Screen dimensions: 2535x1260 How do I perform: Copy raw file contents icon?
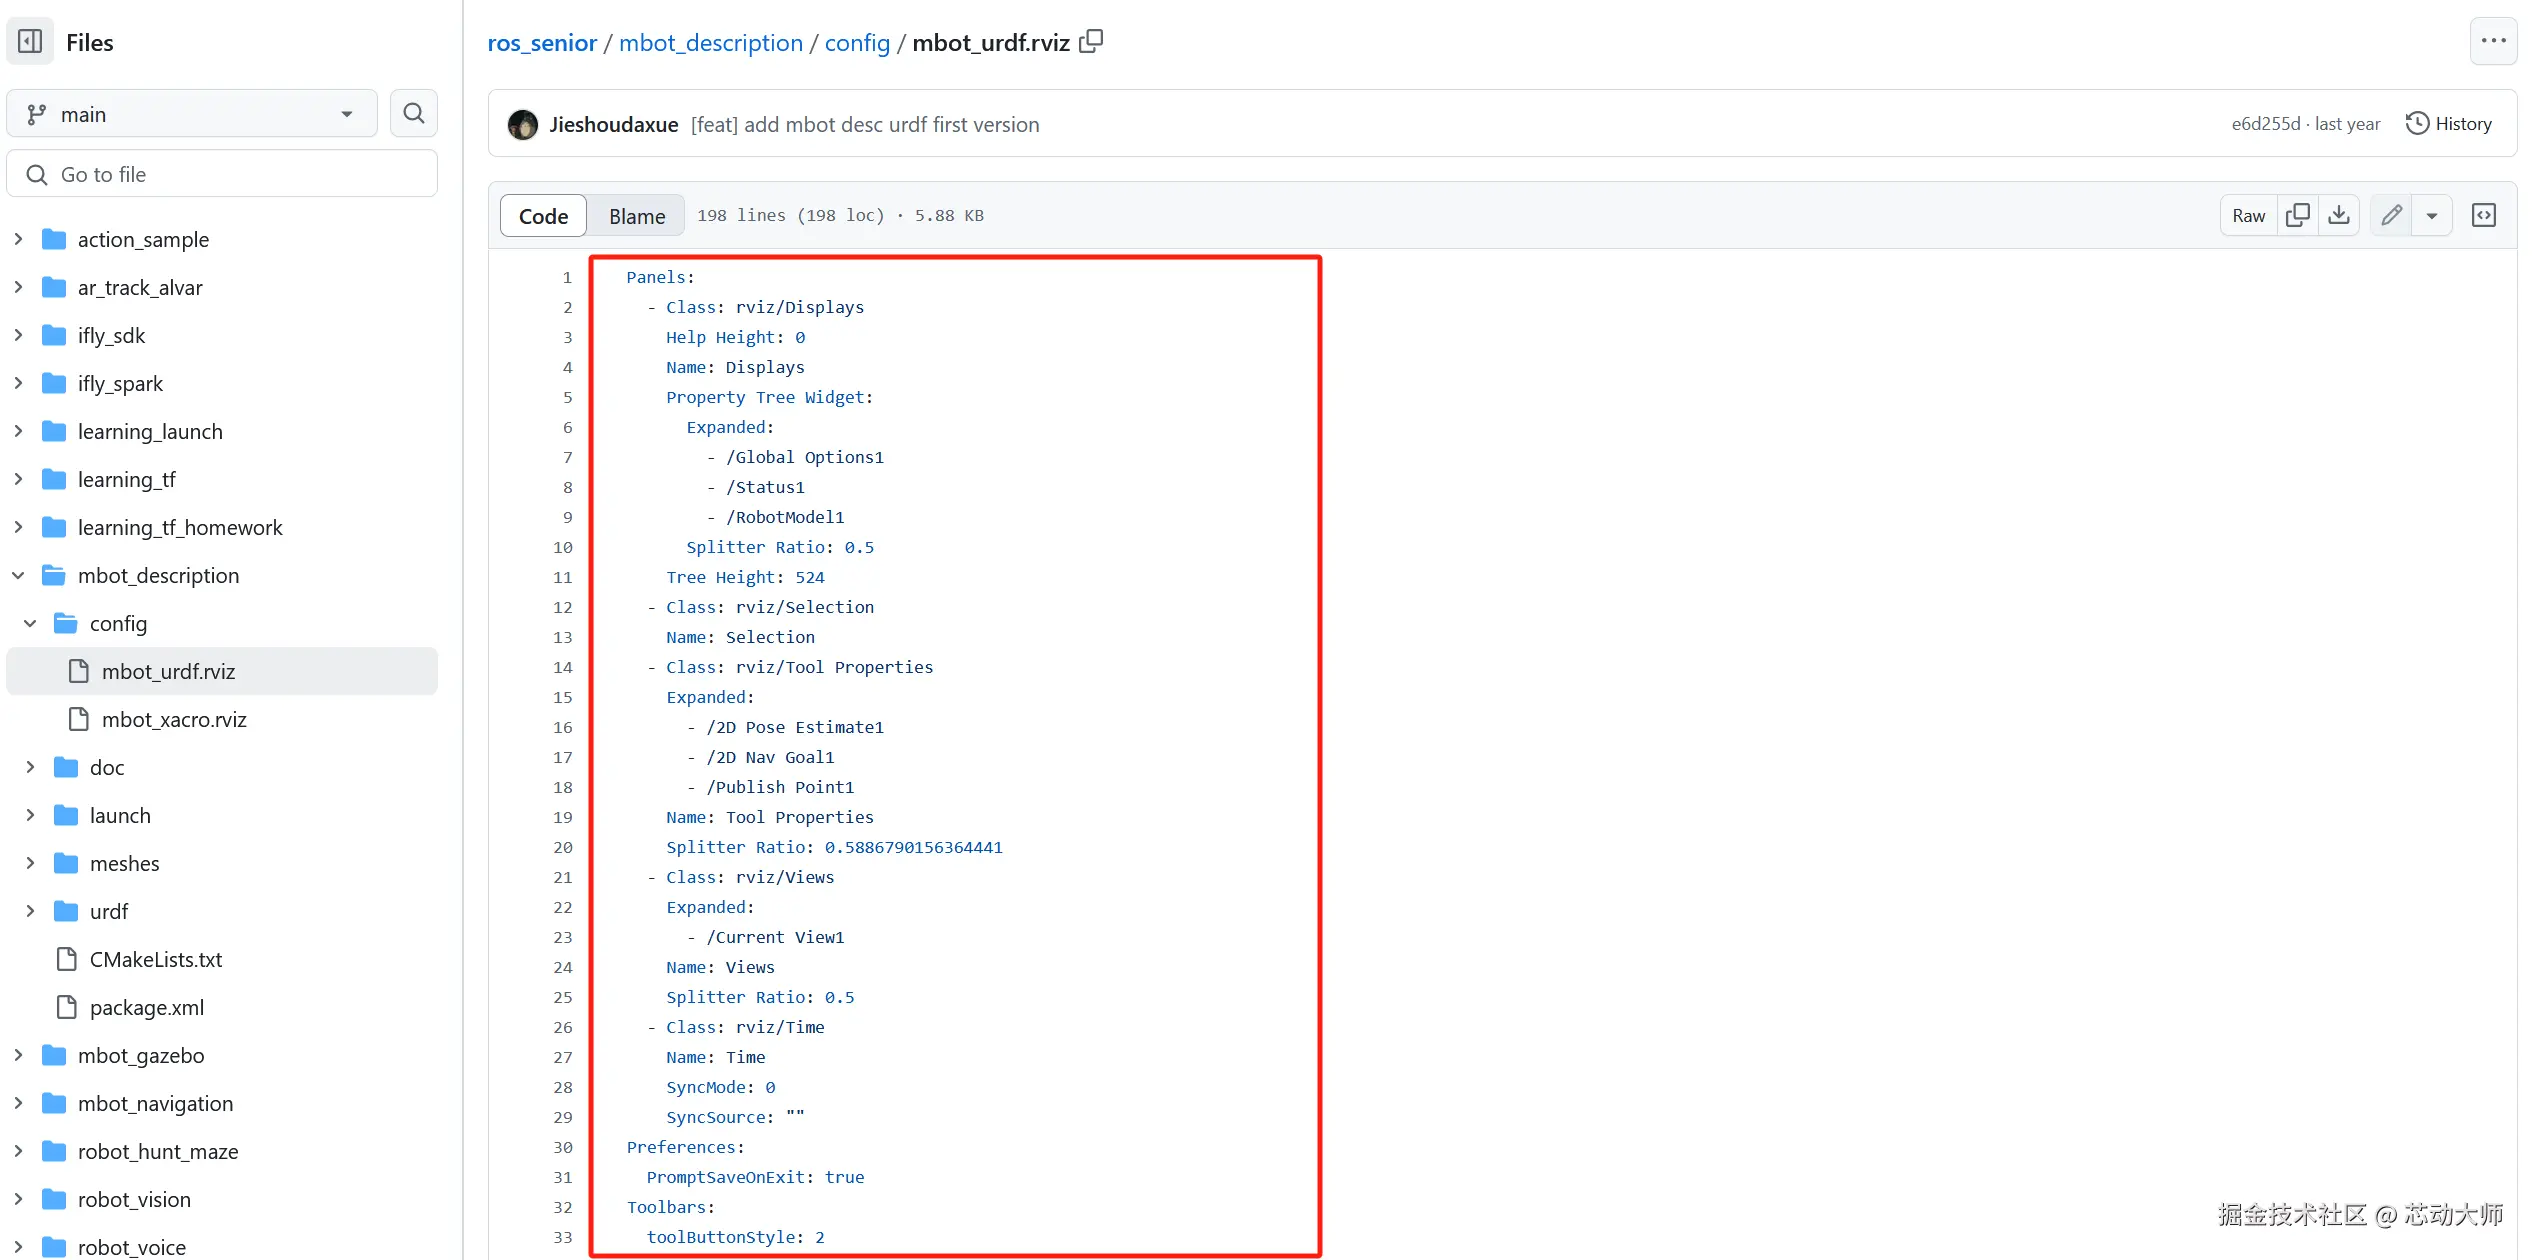click(2298, 216)
